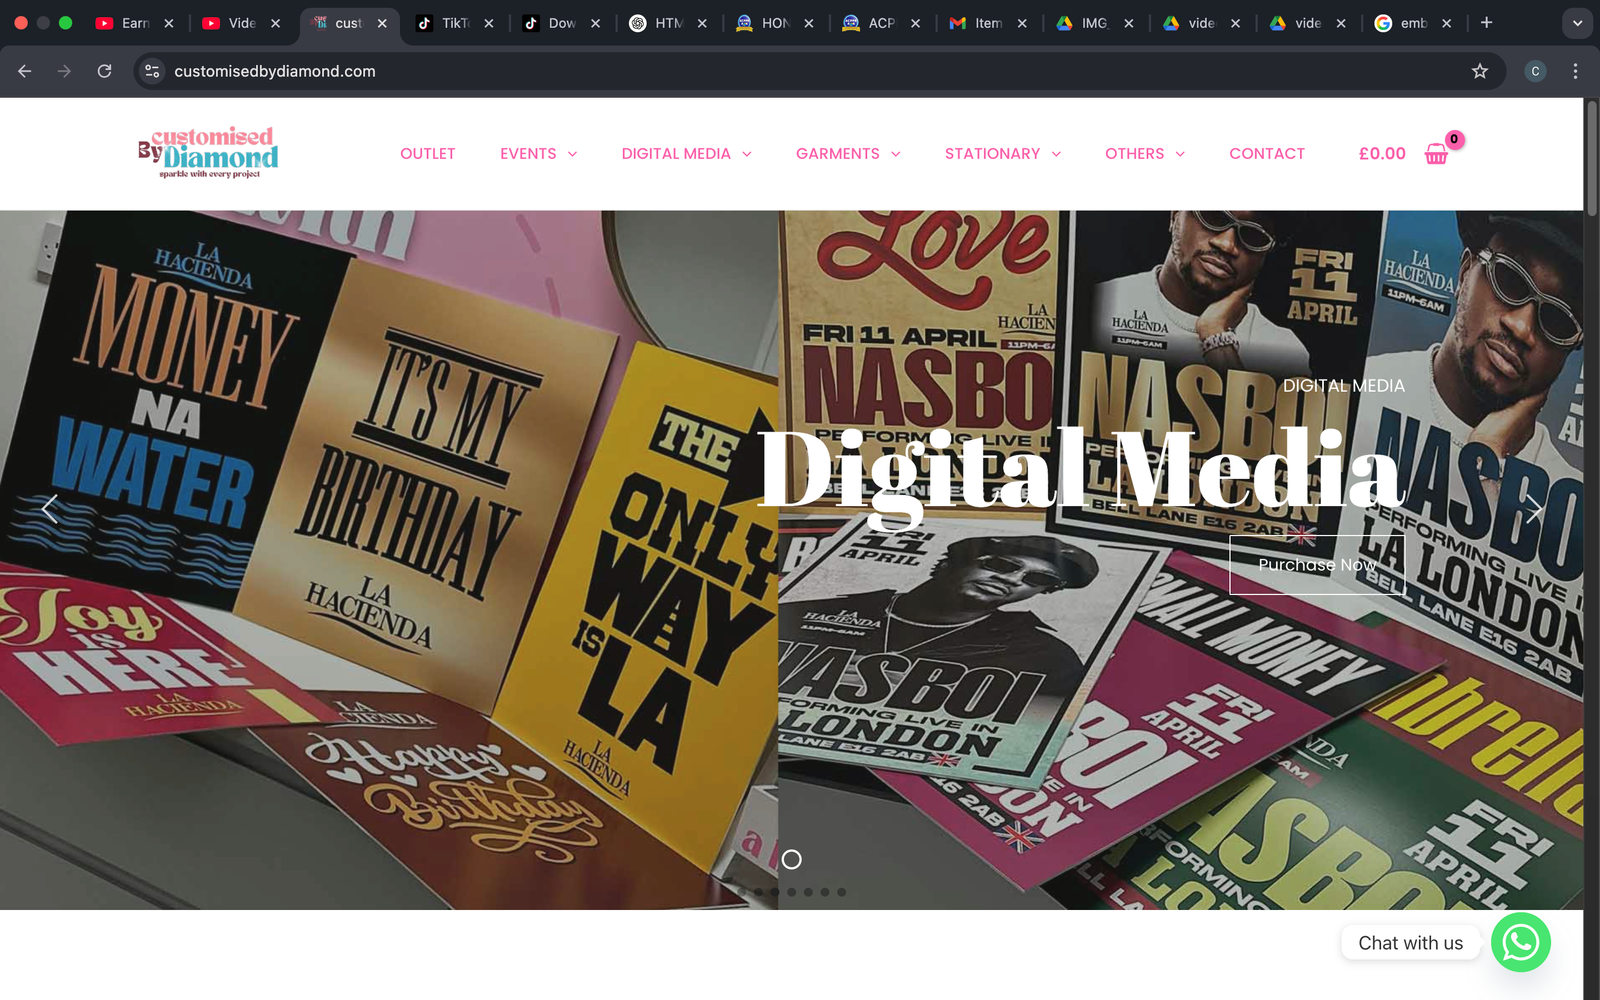Click the Purchase Now button
Image resolution: width=1600 pixels, height=1000 pixels.
click(x=1317, y=564)
